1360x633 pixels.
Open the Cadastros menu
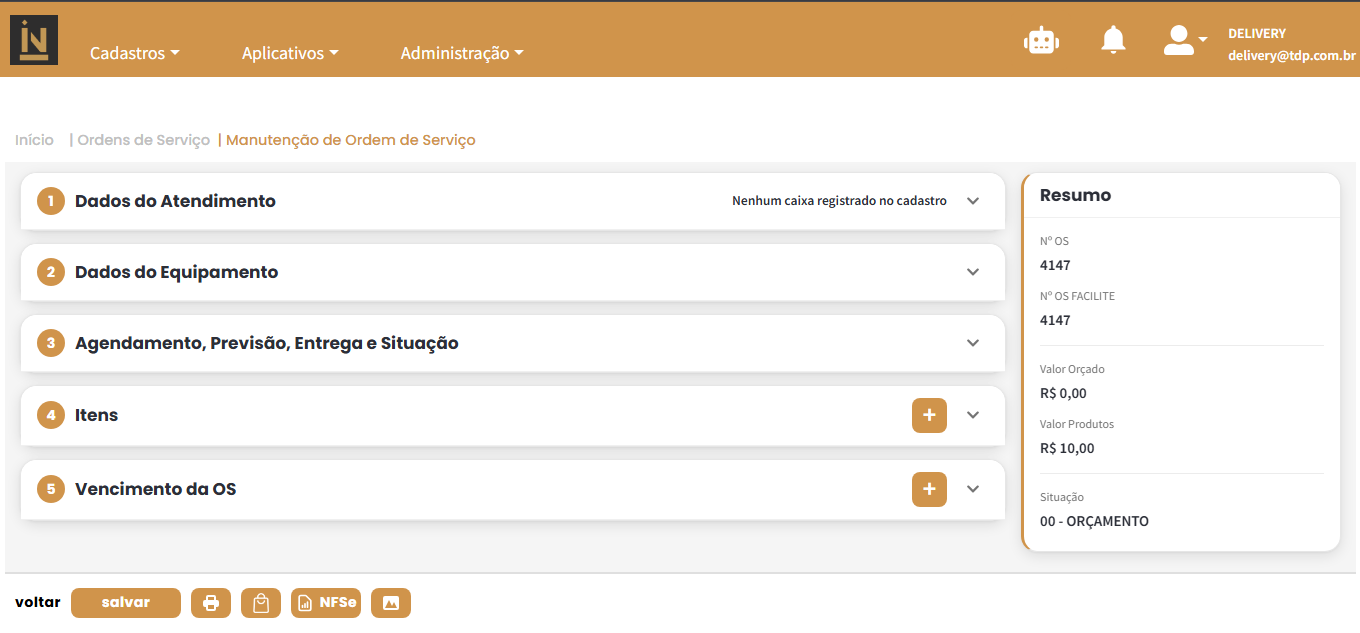pos(135,53)
